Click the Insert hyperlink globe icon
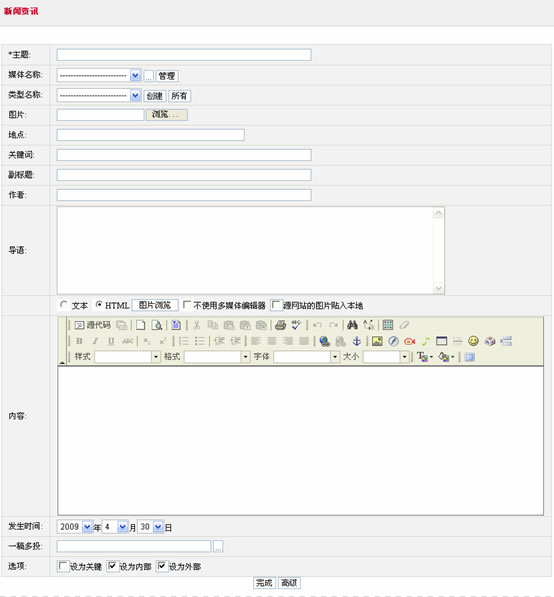The width and height of the screenshot is (554, 597). [324, 341]
